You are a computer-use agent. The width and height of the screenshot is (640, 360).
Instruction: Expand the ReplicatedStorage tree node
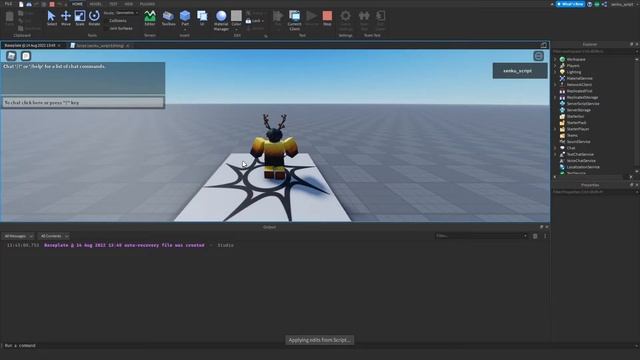(x=555, y=98)
